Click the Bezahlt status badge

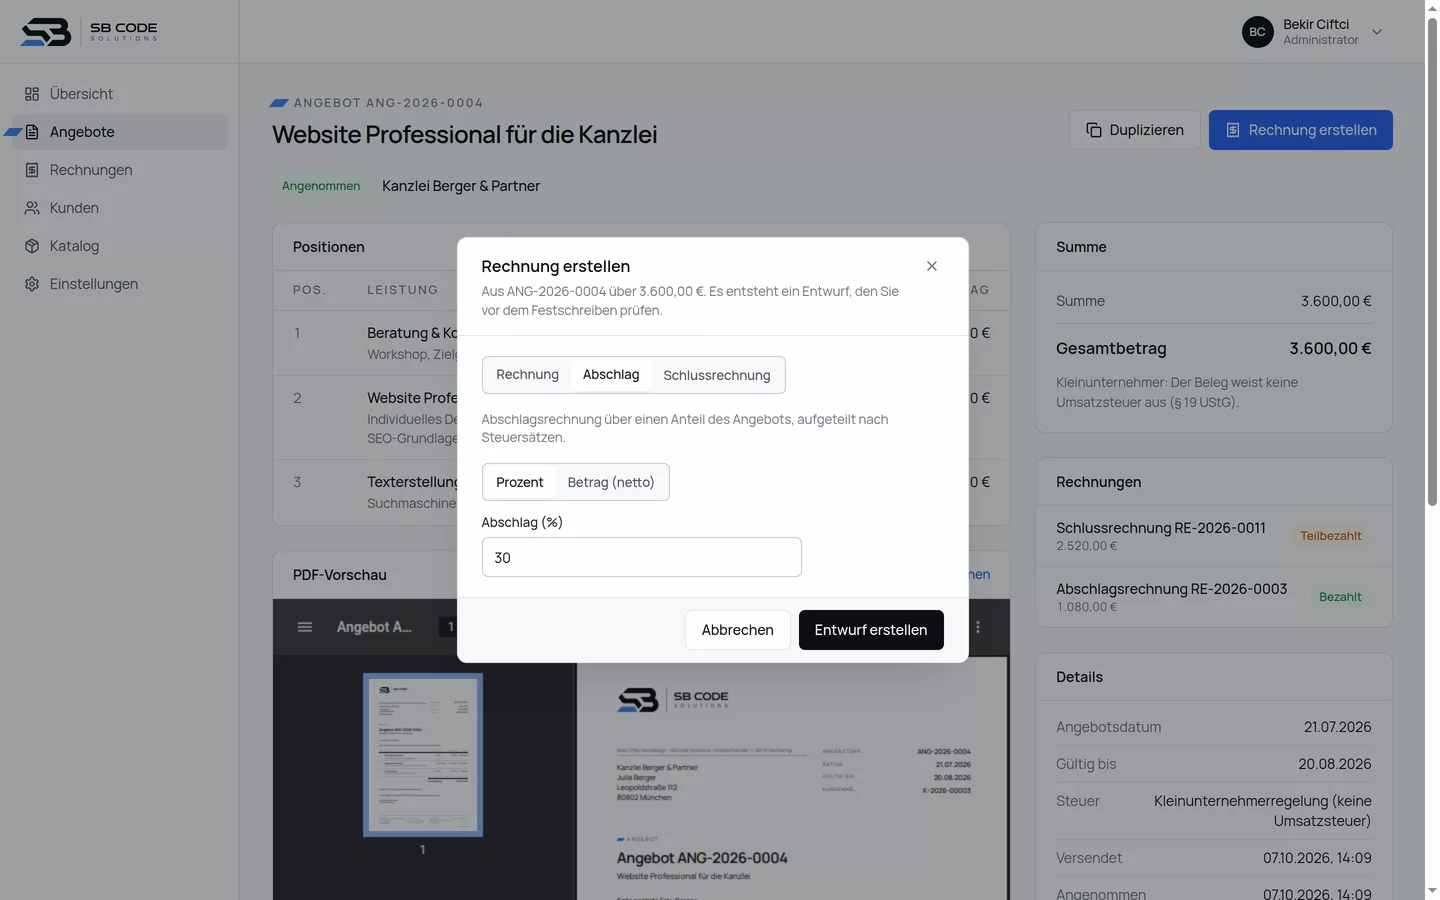pos(1340,597)
